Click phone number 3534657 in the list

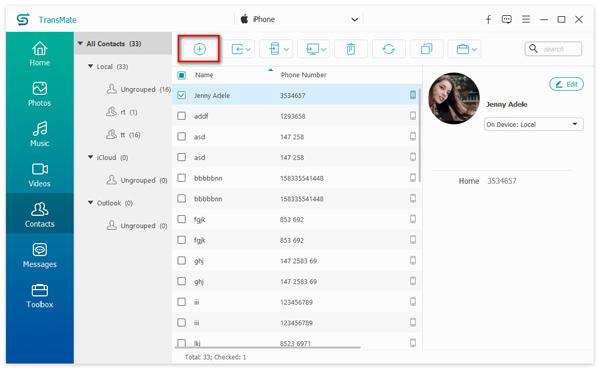pos(292,95)
